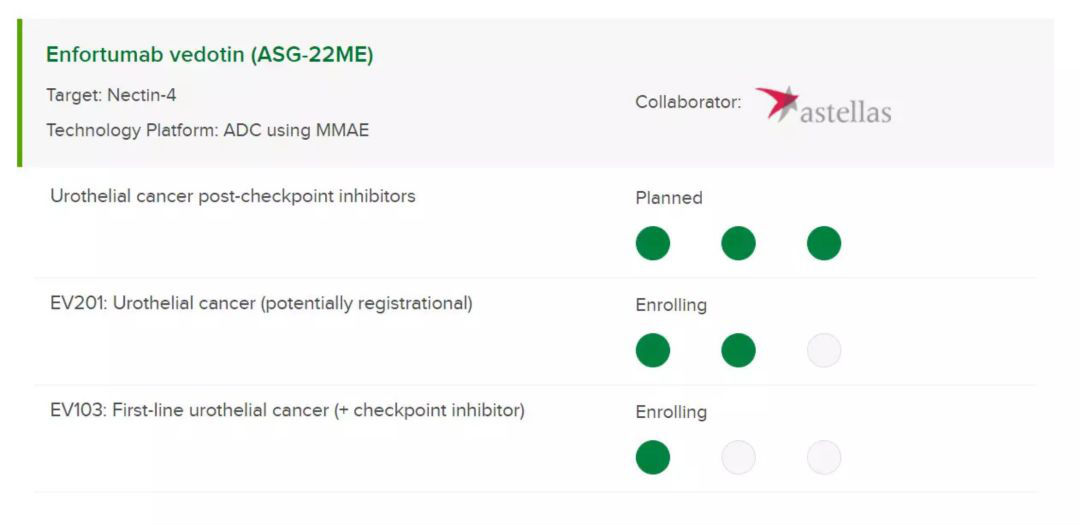
Task: Click empty third phase dot for EV201
Action: click(824, 350)
